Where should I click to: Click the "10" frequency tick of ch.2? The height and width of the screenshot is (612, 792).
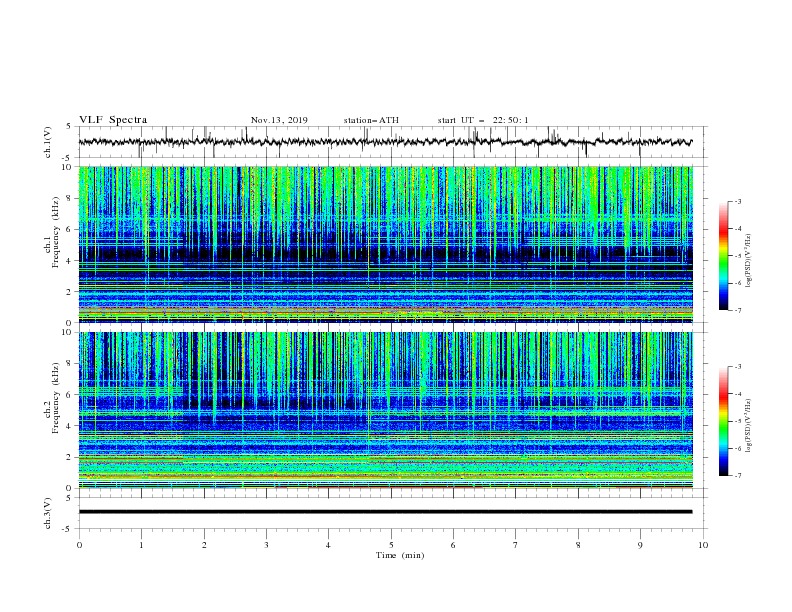67,332
